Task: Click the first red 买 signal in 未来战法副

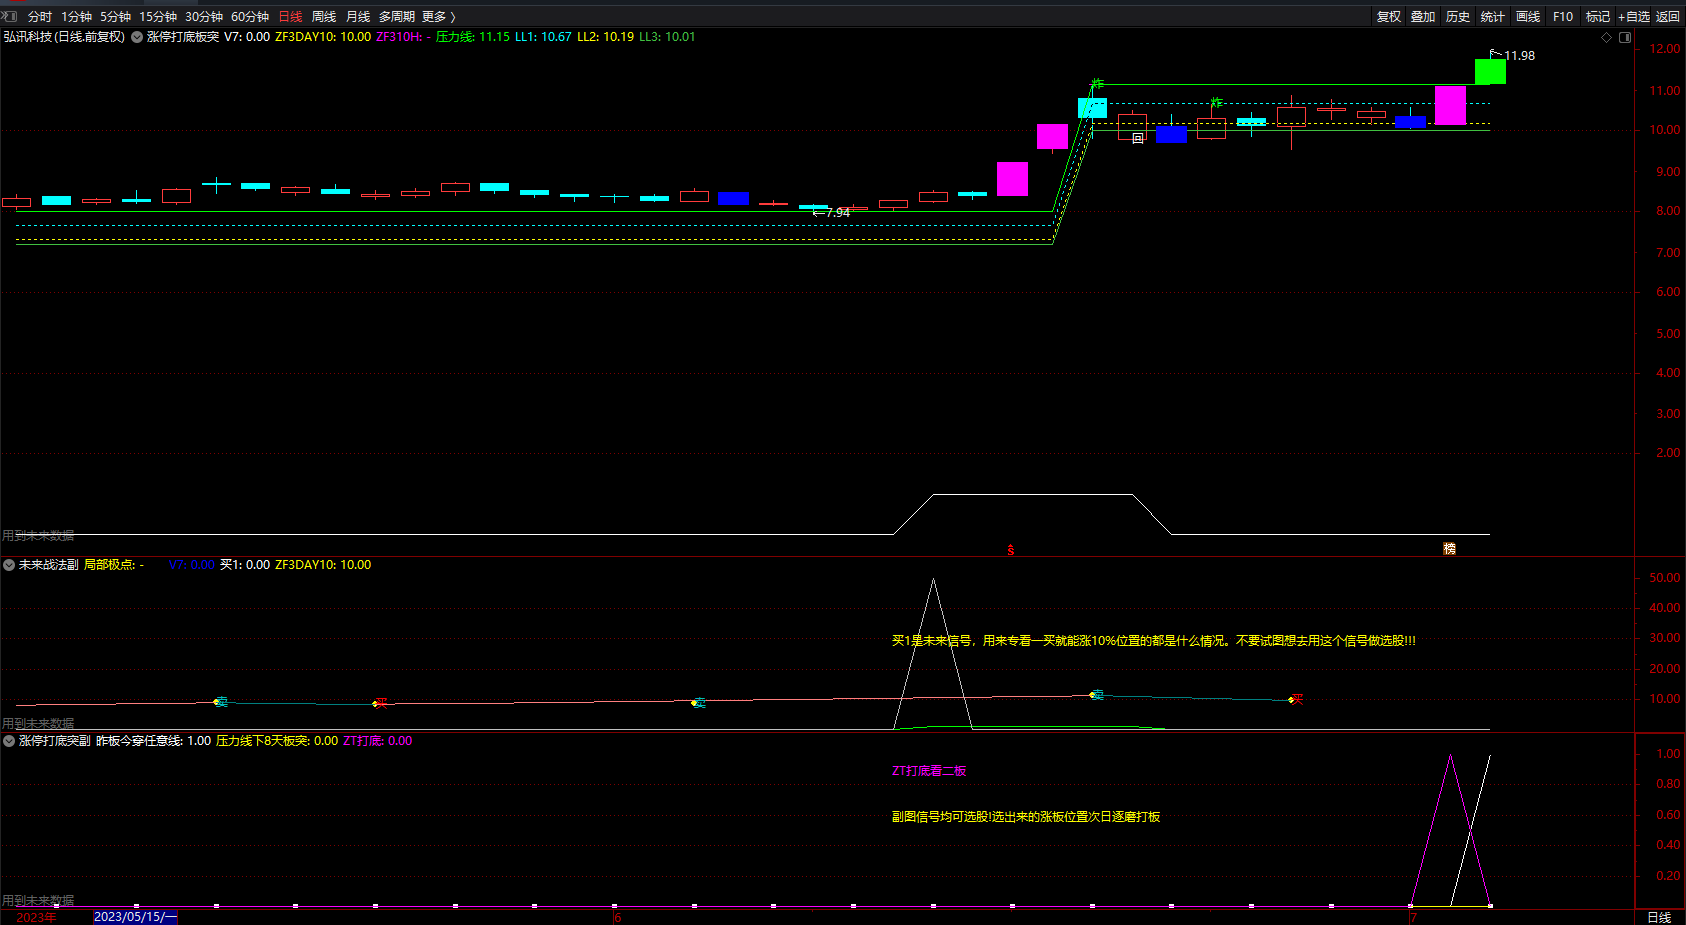Action: tap(380, 703)
